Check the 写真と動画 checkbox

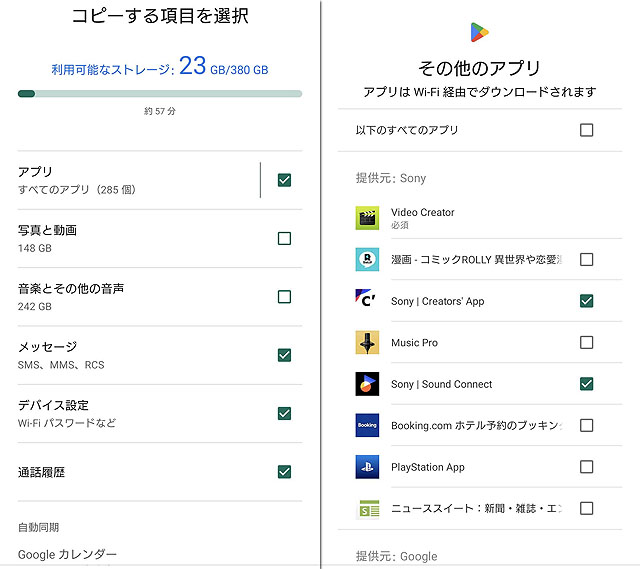284,238
